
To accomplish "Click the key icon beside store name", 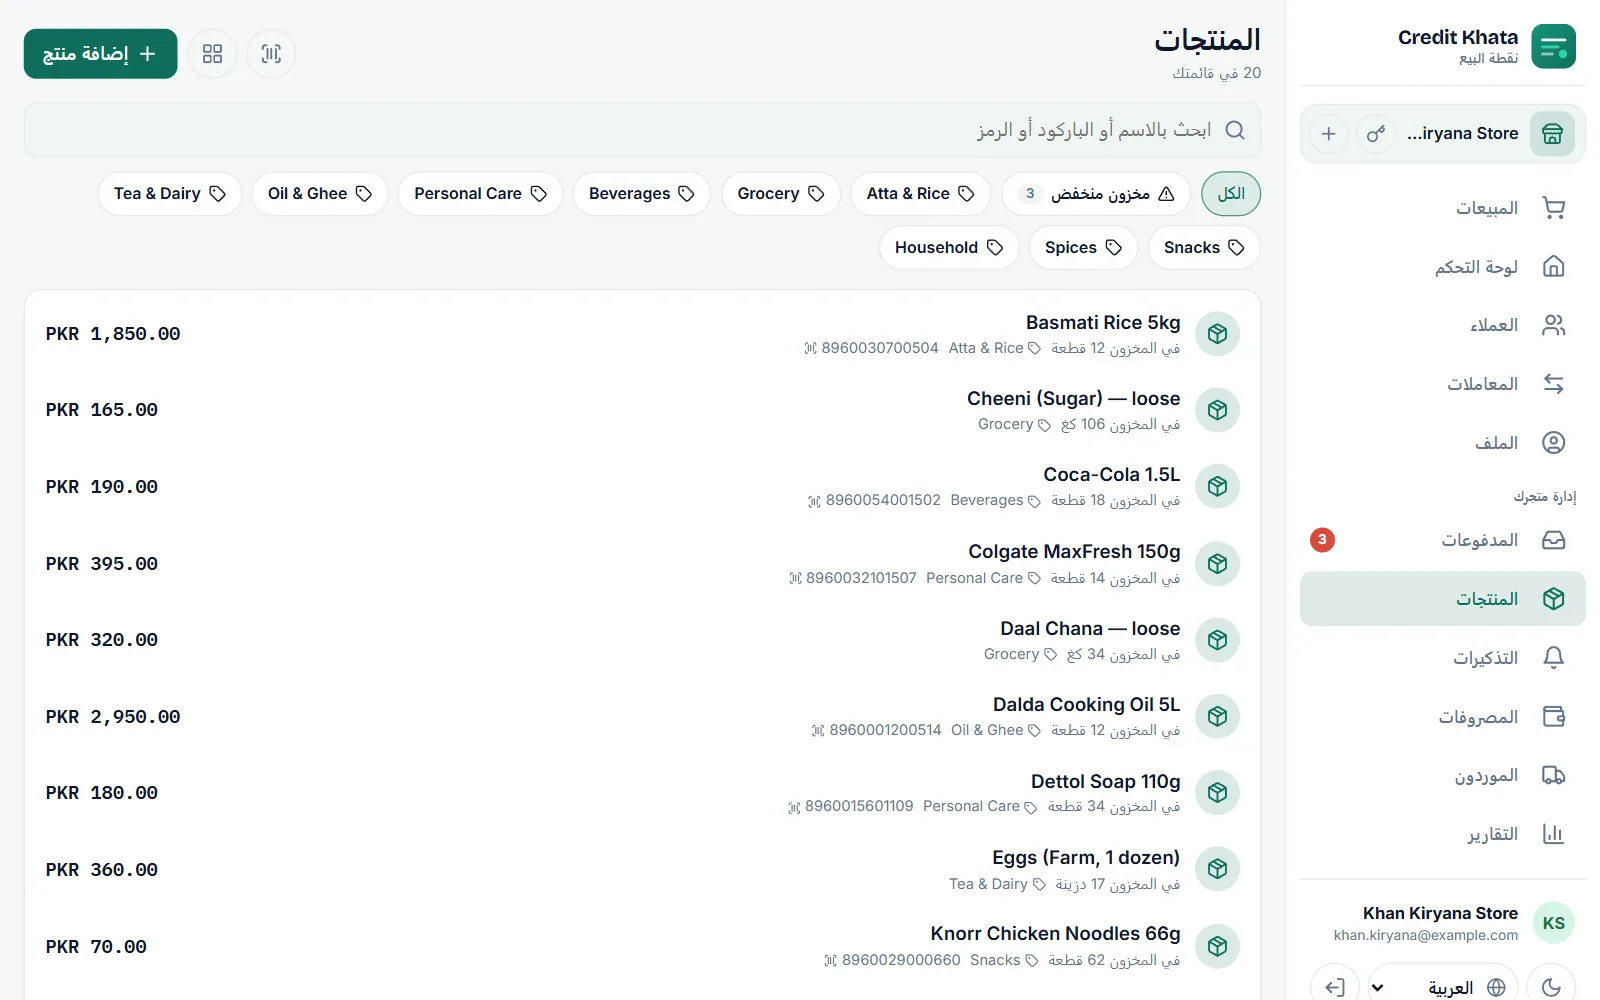I will point(1376,134).
